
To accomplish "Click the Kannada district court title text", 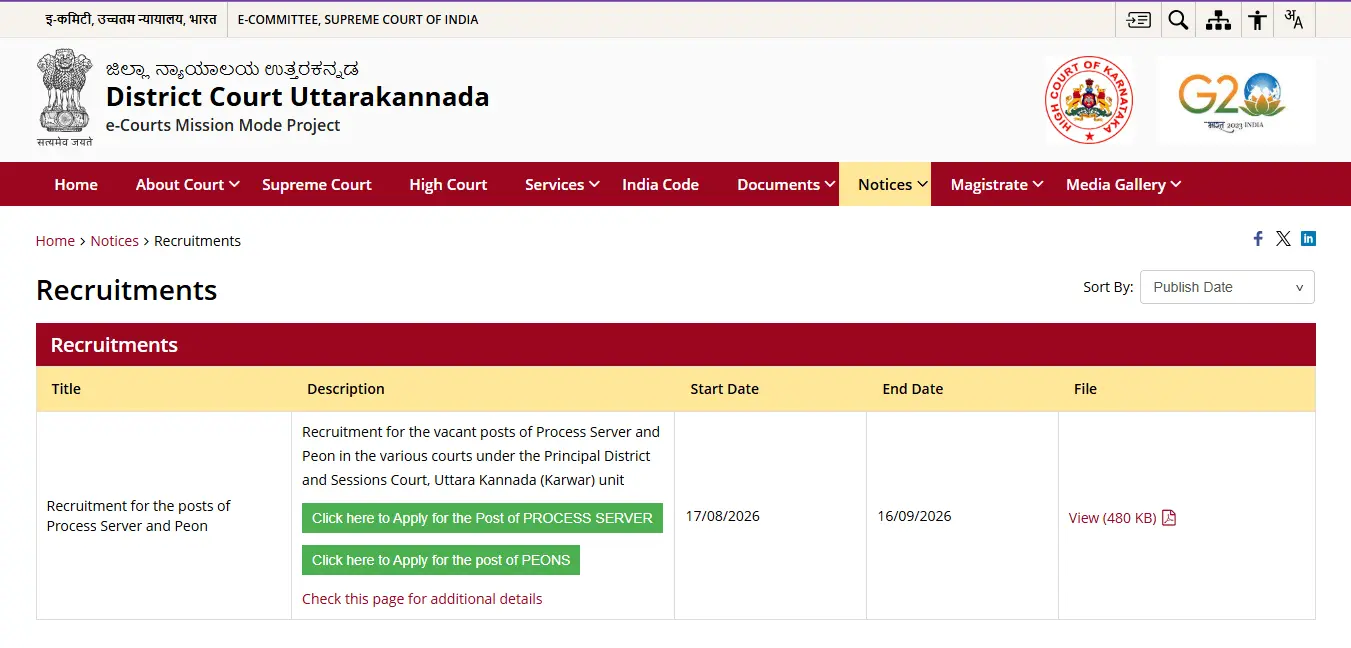I will 232,69.
